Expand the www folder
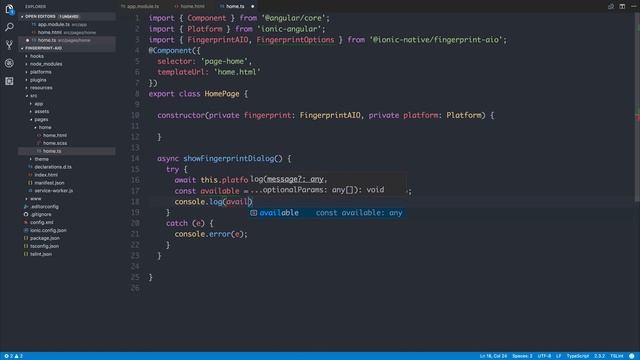 pyautogui.click(x=36, y=199)
